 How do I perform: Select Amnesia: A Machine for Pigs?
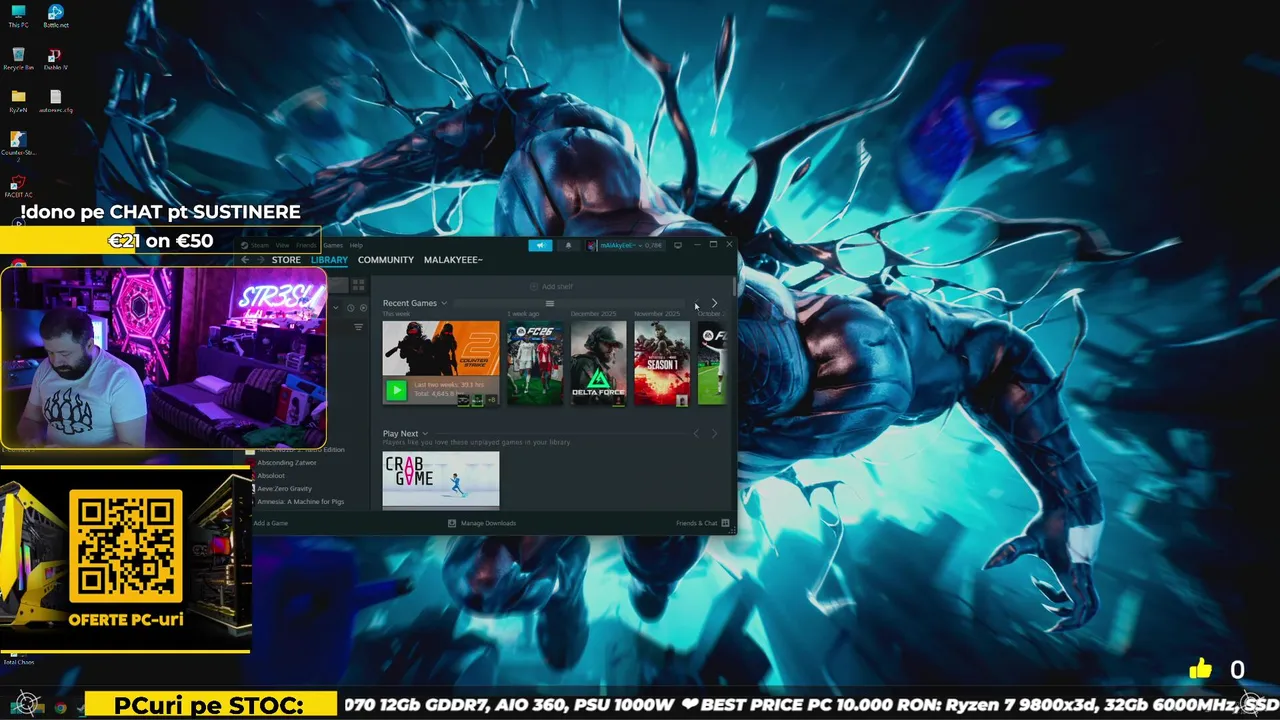(x=300, y=502)
